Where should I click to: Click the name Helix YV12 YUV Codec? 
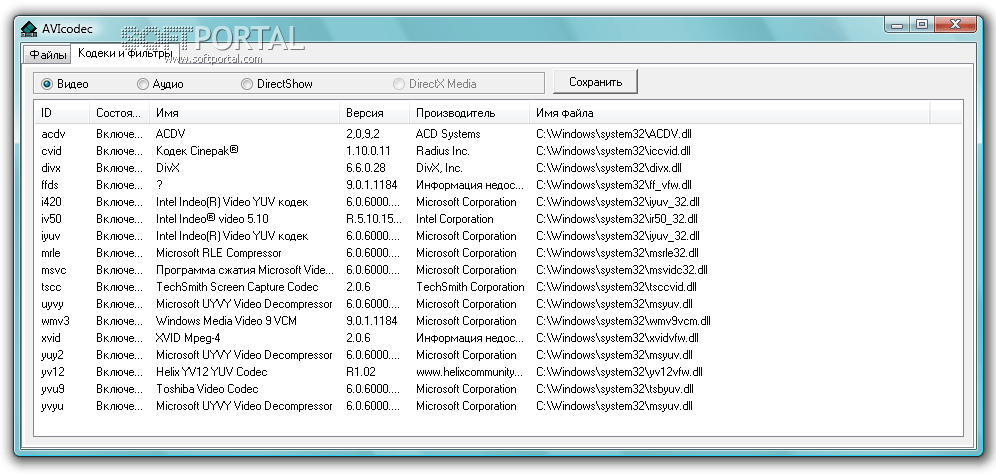coord(212,372)
